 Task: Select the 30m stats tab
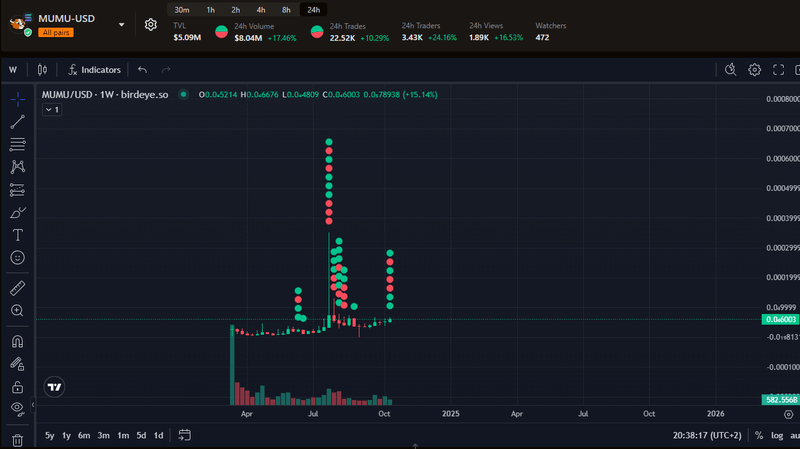tap(182, 10)
